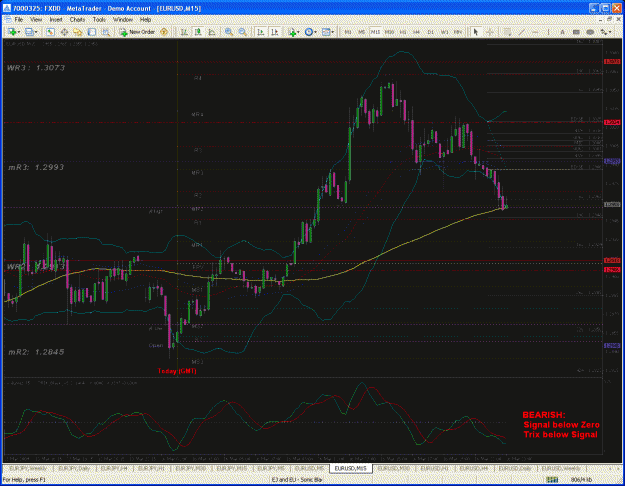
Task: Open the Help menu
Action: (x=145, y=19)
